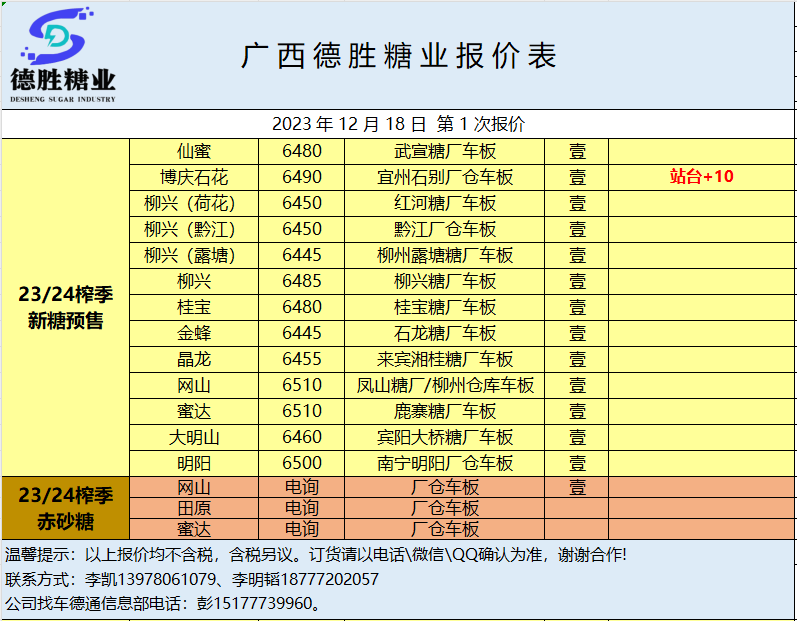
Task: Click the 23/24榨季 新糖预售 merged cell
Action: point(66,308)
